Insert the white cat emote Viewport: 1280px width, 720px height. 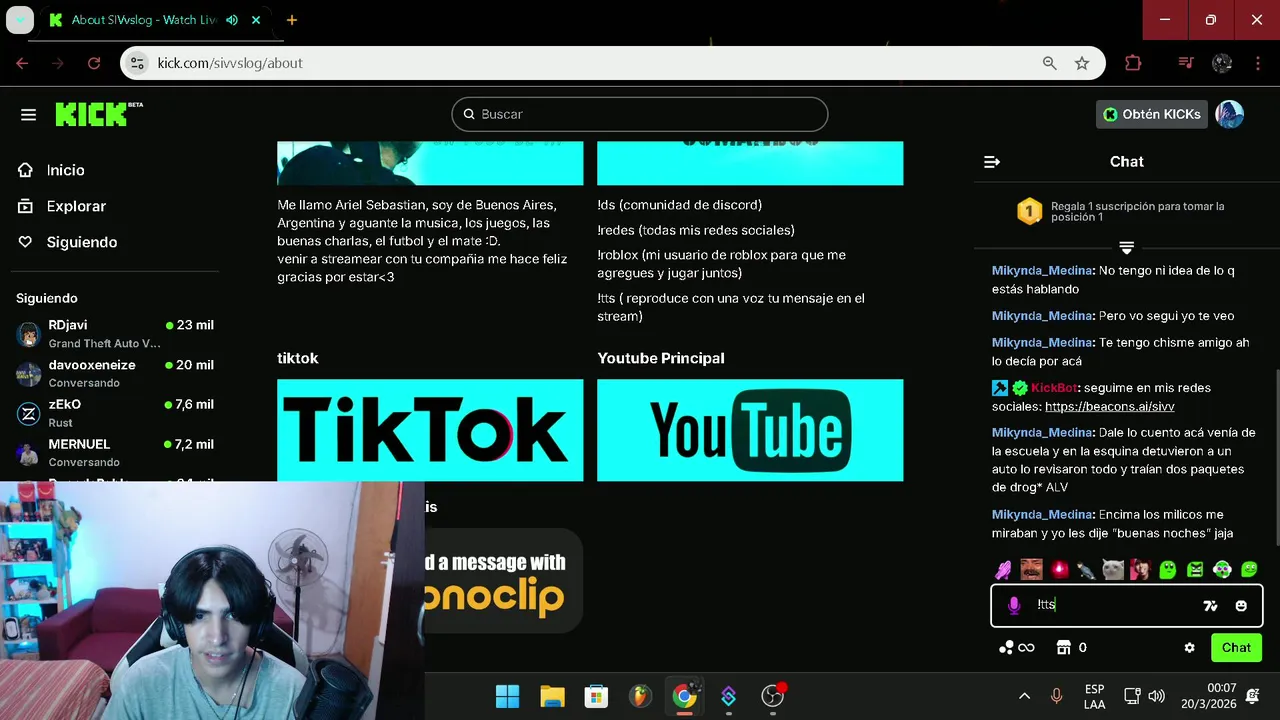pyautogui.click(x=1113, y=570)
